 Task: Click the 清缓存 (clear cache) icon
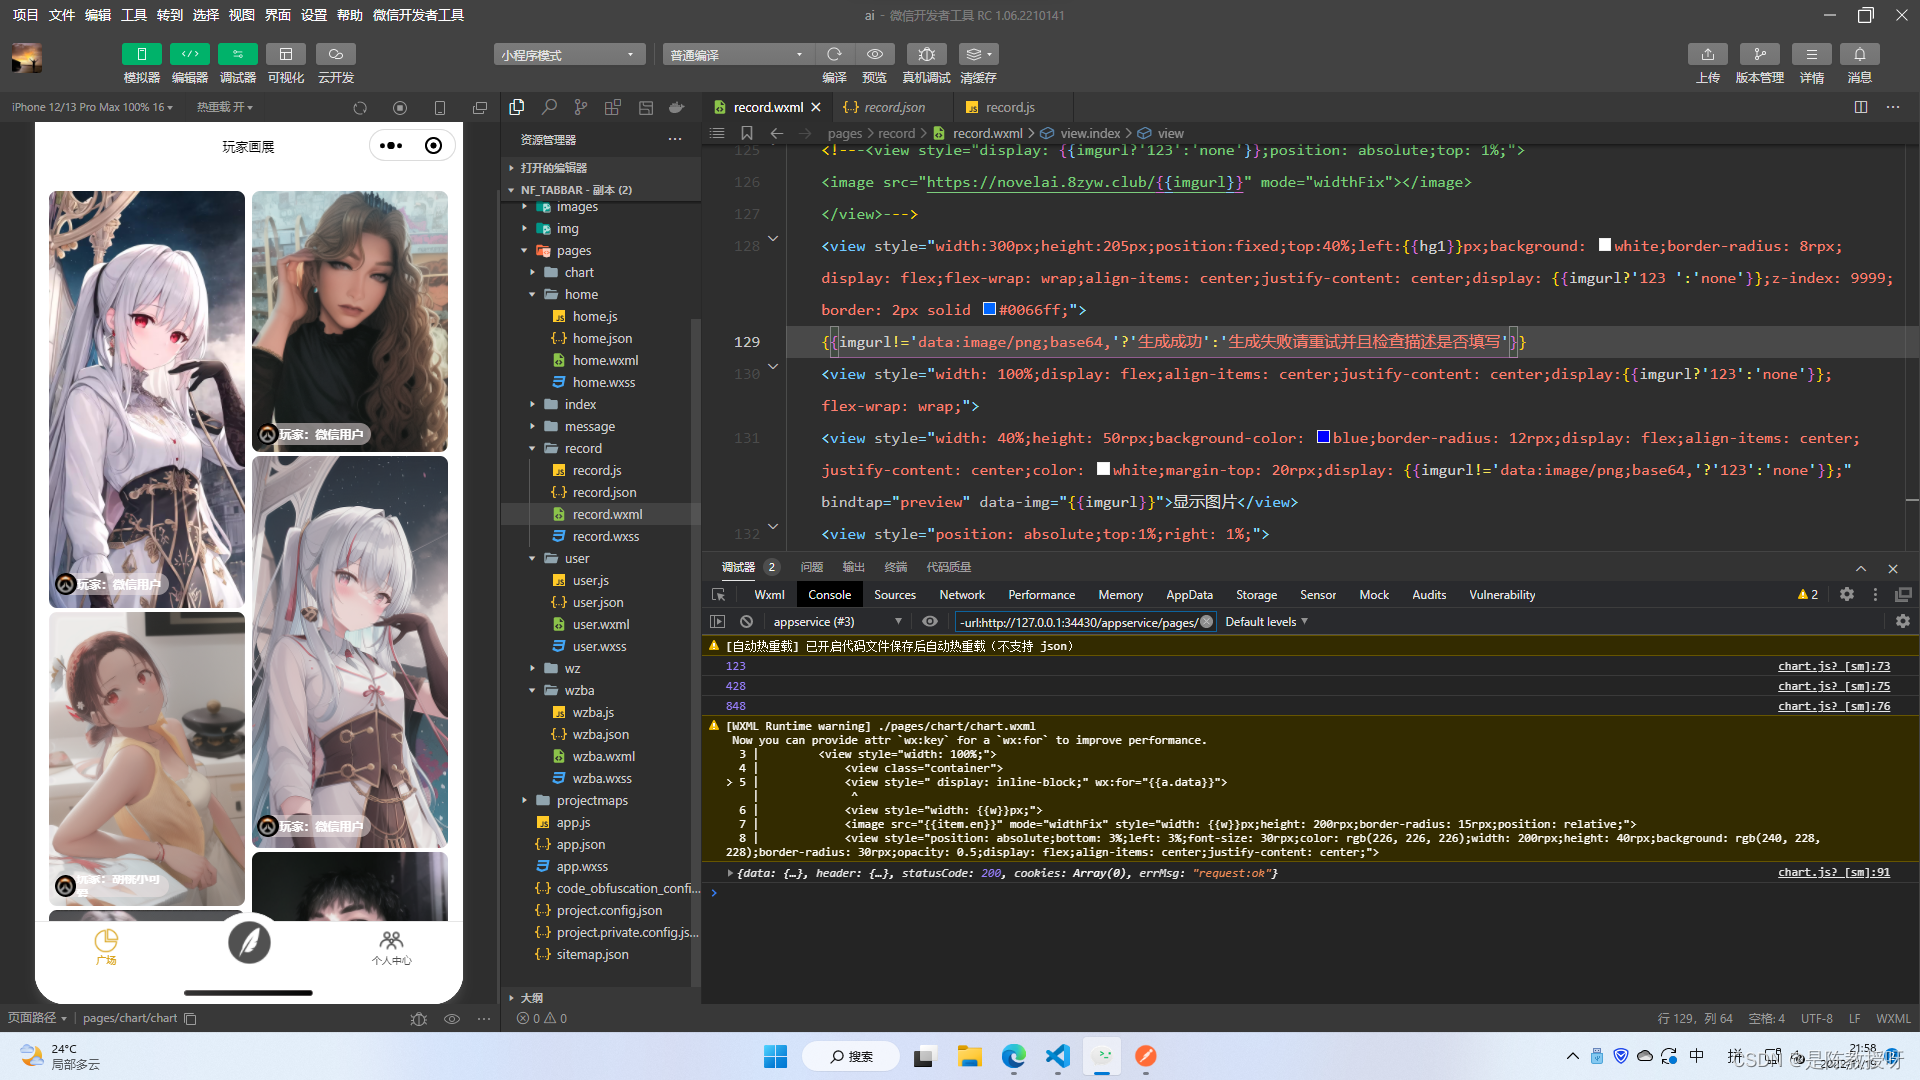click(978, 54)
